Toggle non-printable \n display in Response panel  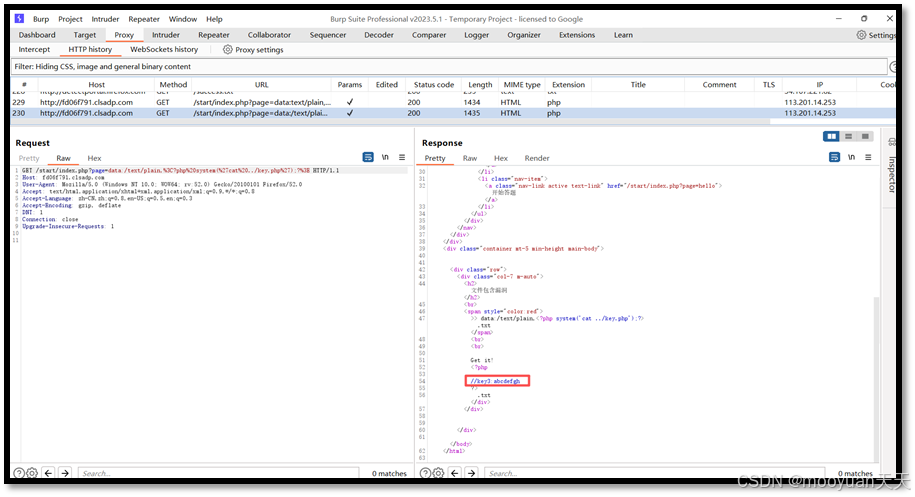point(851,158)
